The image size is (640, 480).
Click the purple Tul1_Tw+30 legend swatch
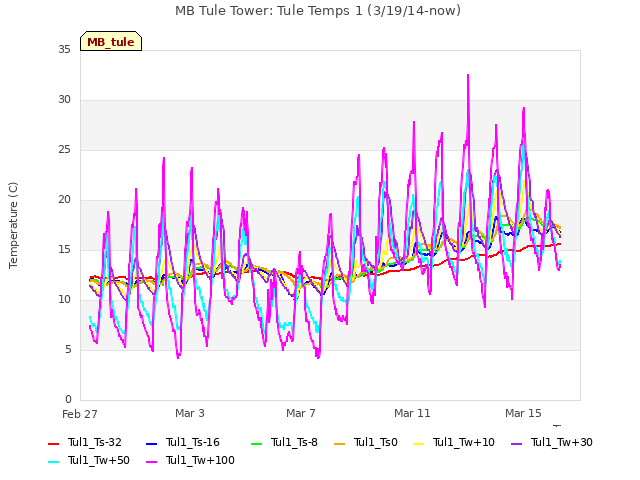pyautogui.click(x=516, y=444)
